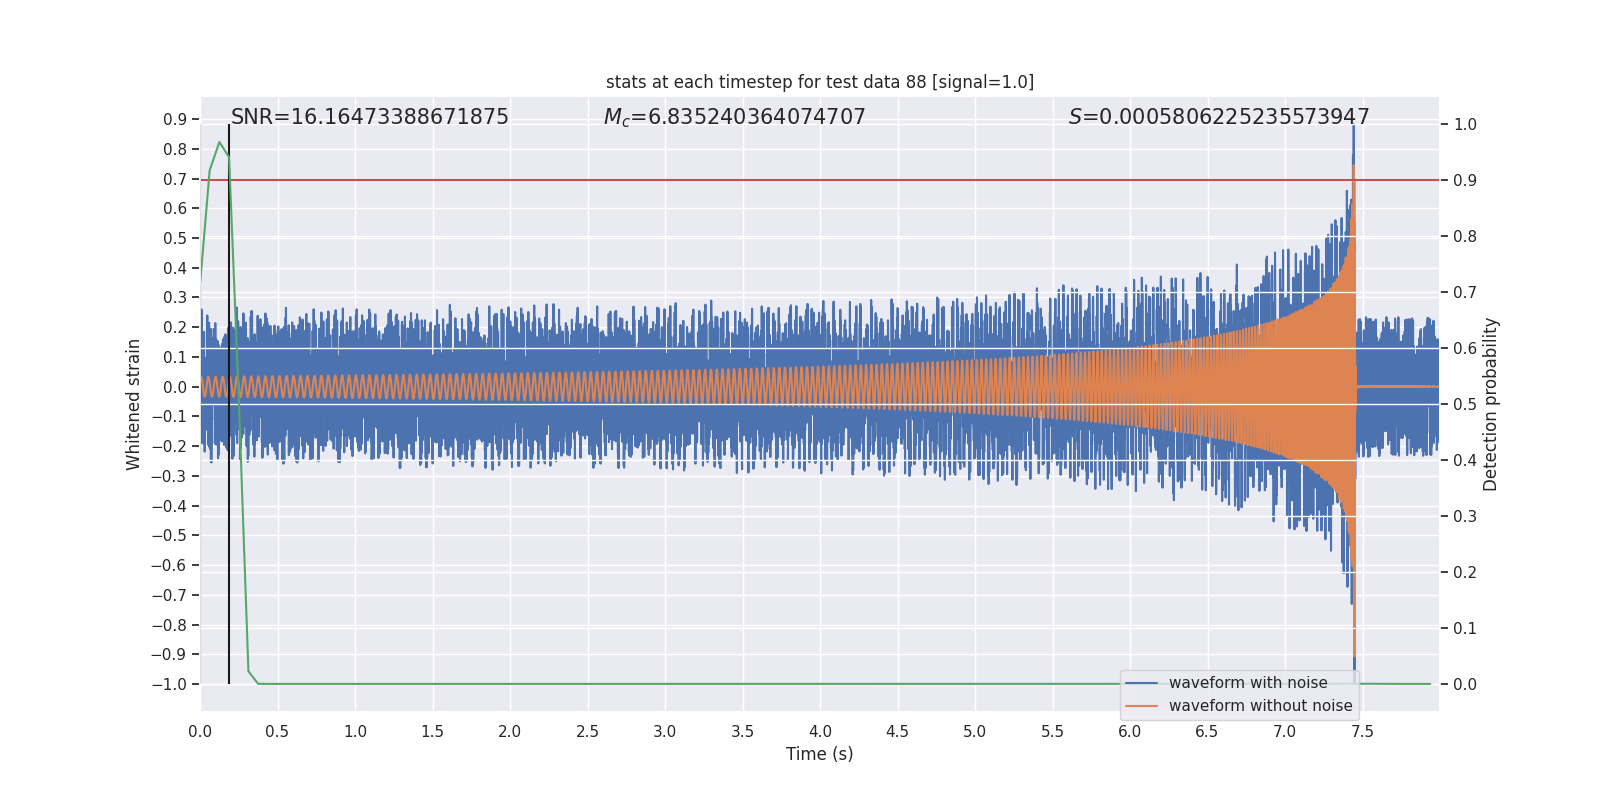
Task: Click the 0.0 tick on the time axis
Action: pos(200,732)
